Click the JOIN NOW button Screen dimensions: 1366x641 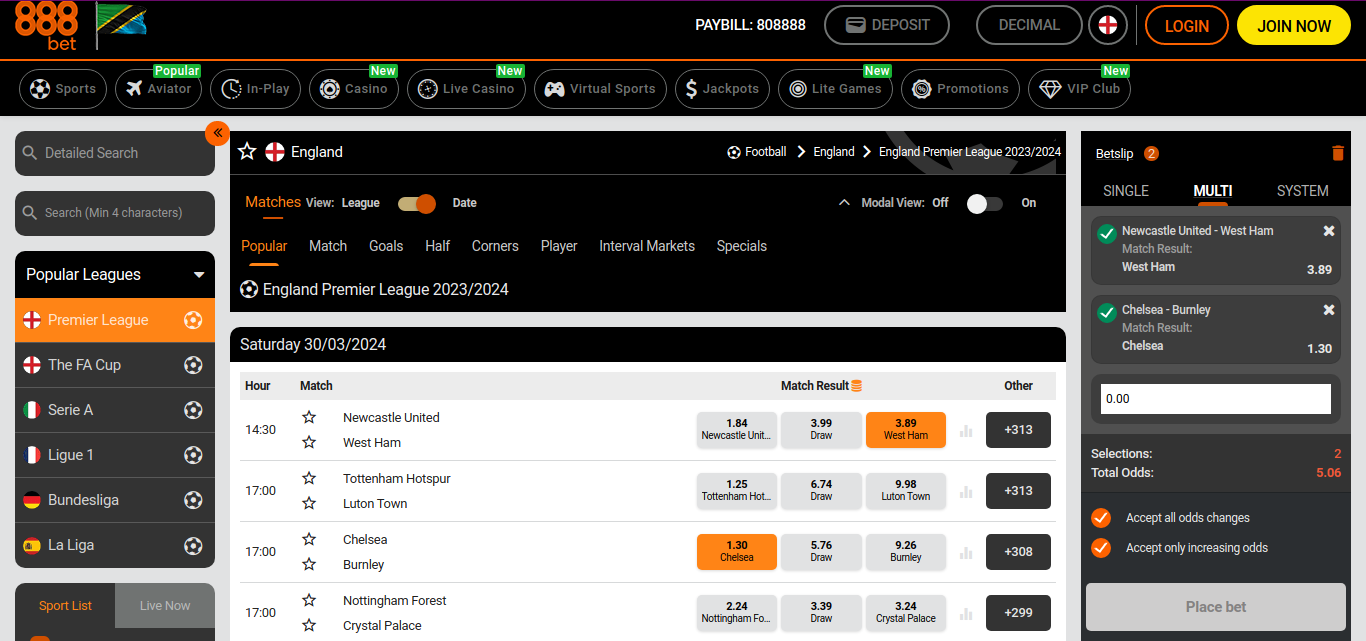[x=1294, y=26]
